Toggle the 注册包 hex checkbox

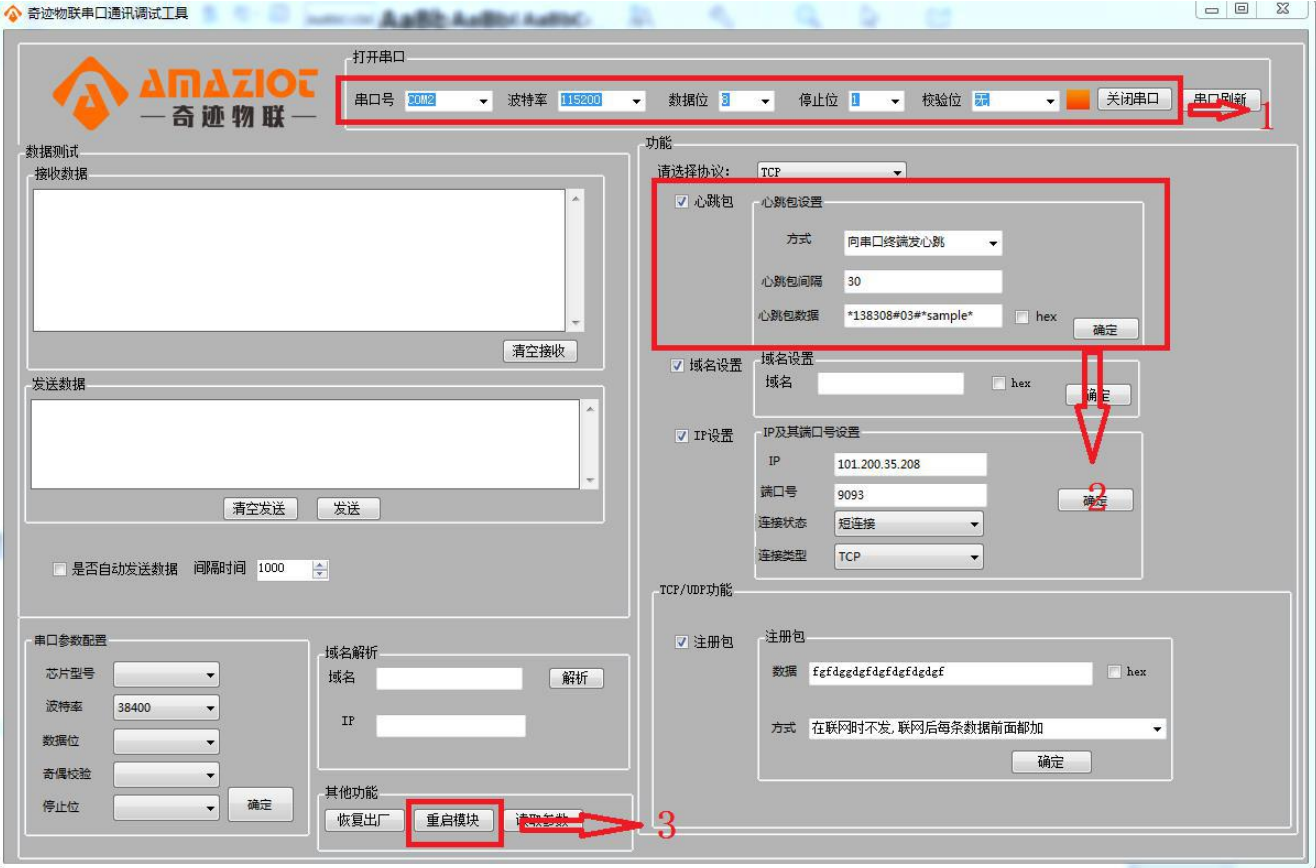(1114, 672)
